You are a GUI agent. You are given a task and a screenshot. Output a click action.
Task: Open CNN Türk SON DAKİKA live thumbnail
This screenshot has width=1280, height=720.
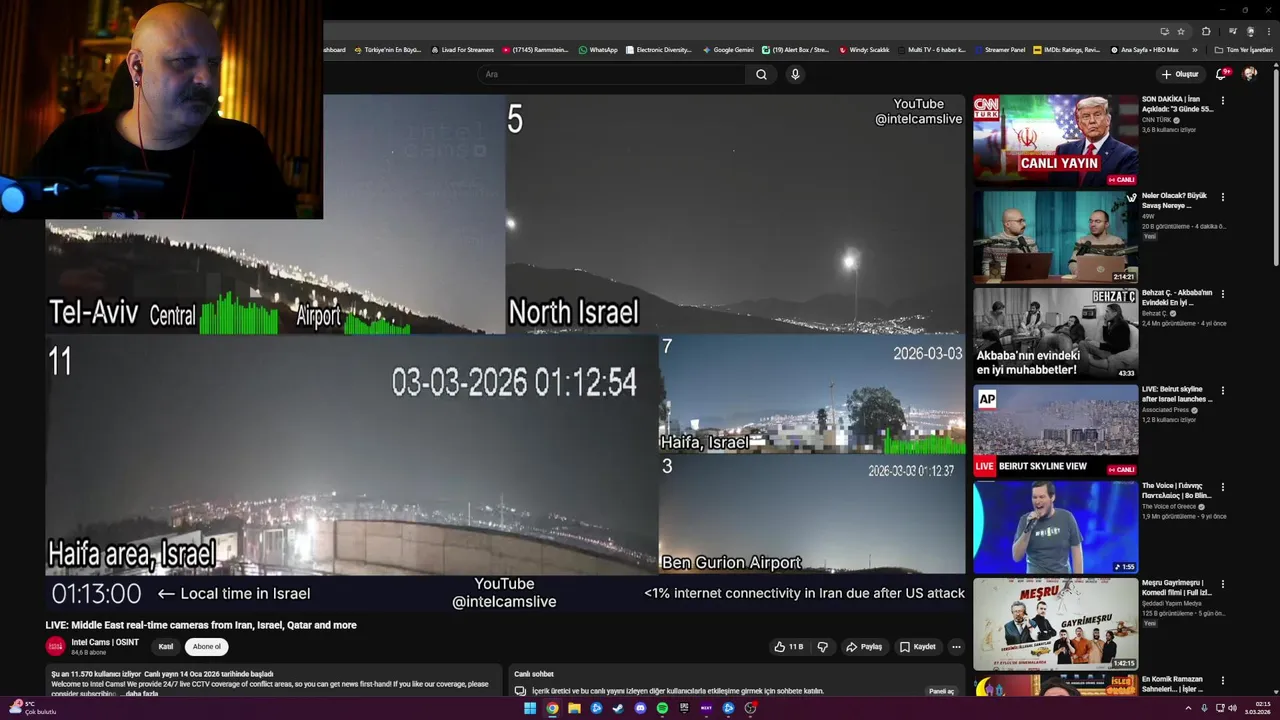click(x=1055, y=140)
